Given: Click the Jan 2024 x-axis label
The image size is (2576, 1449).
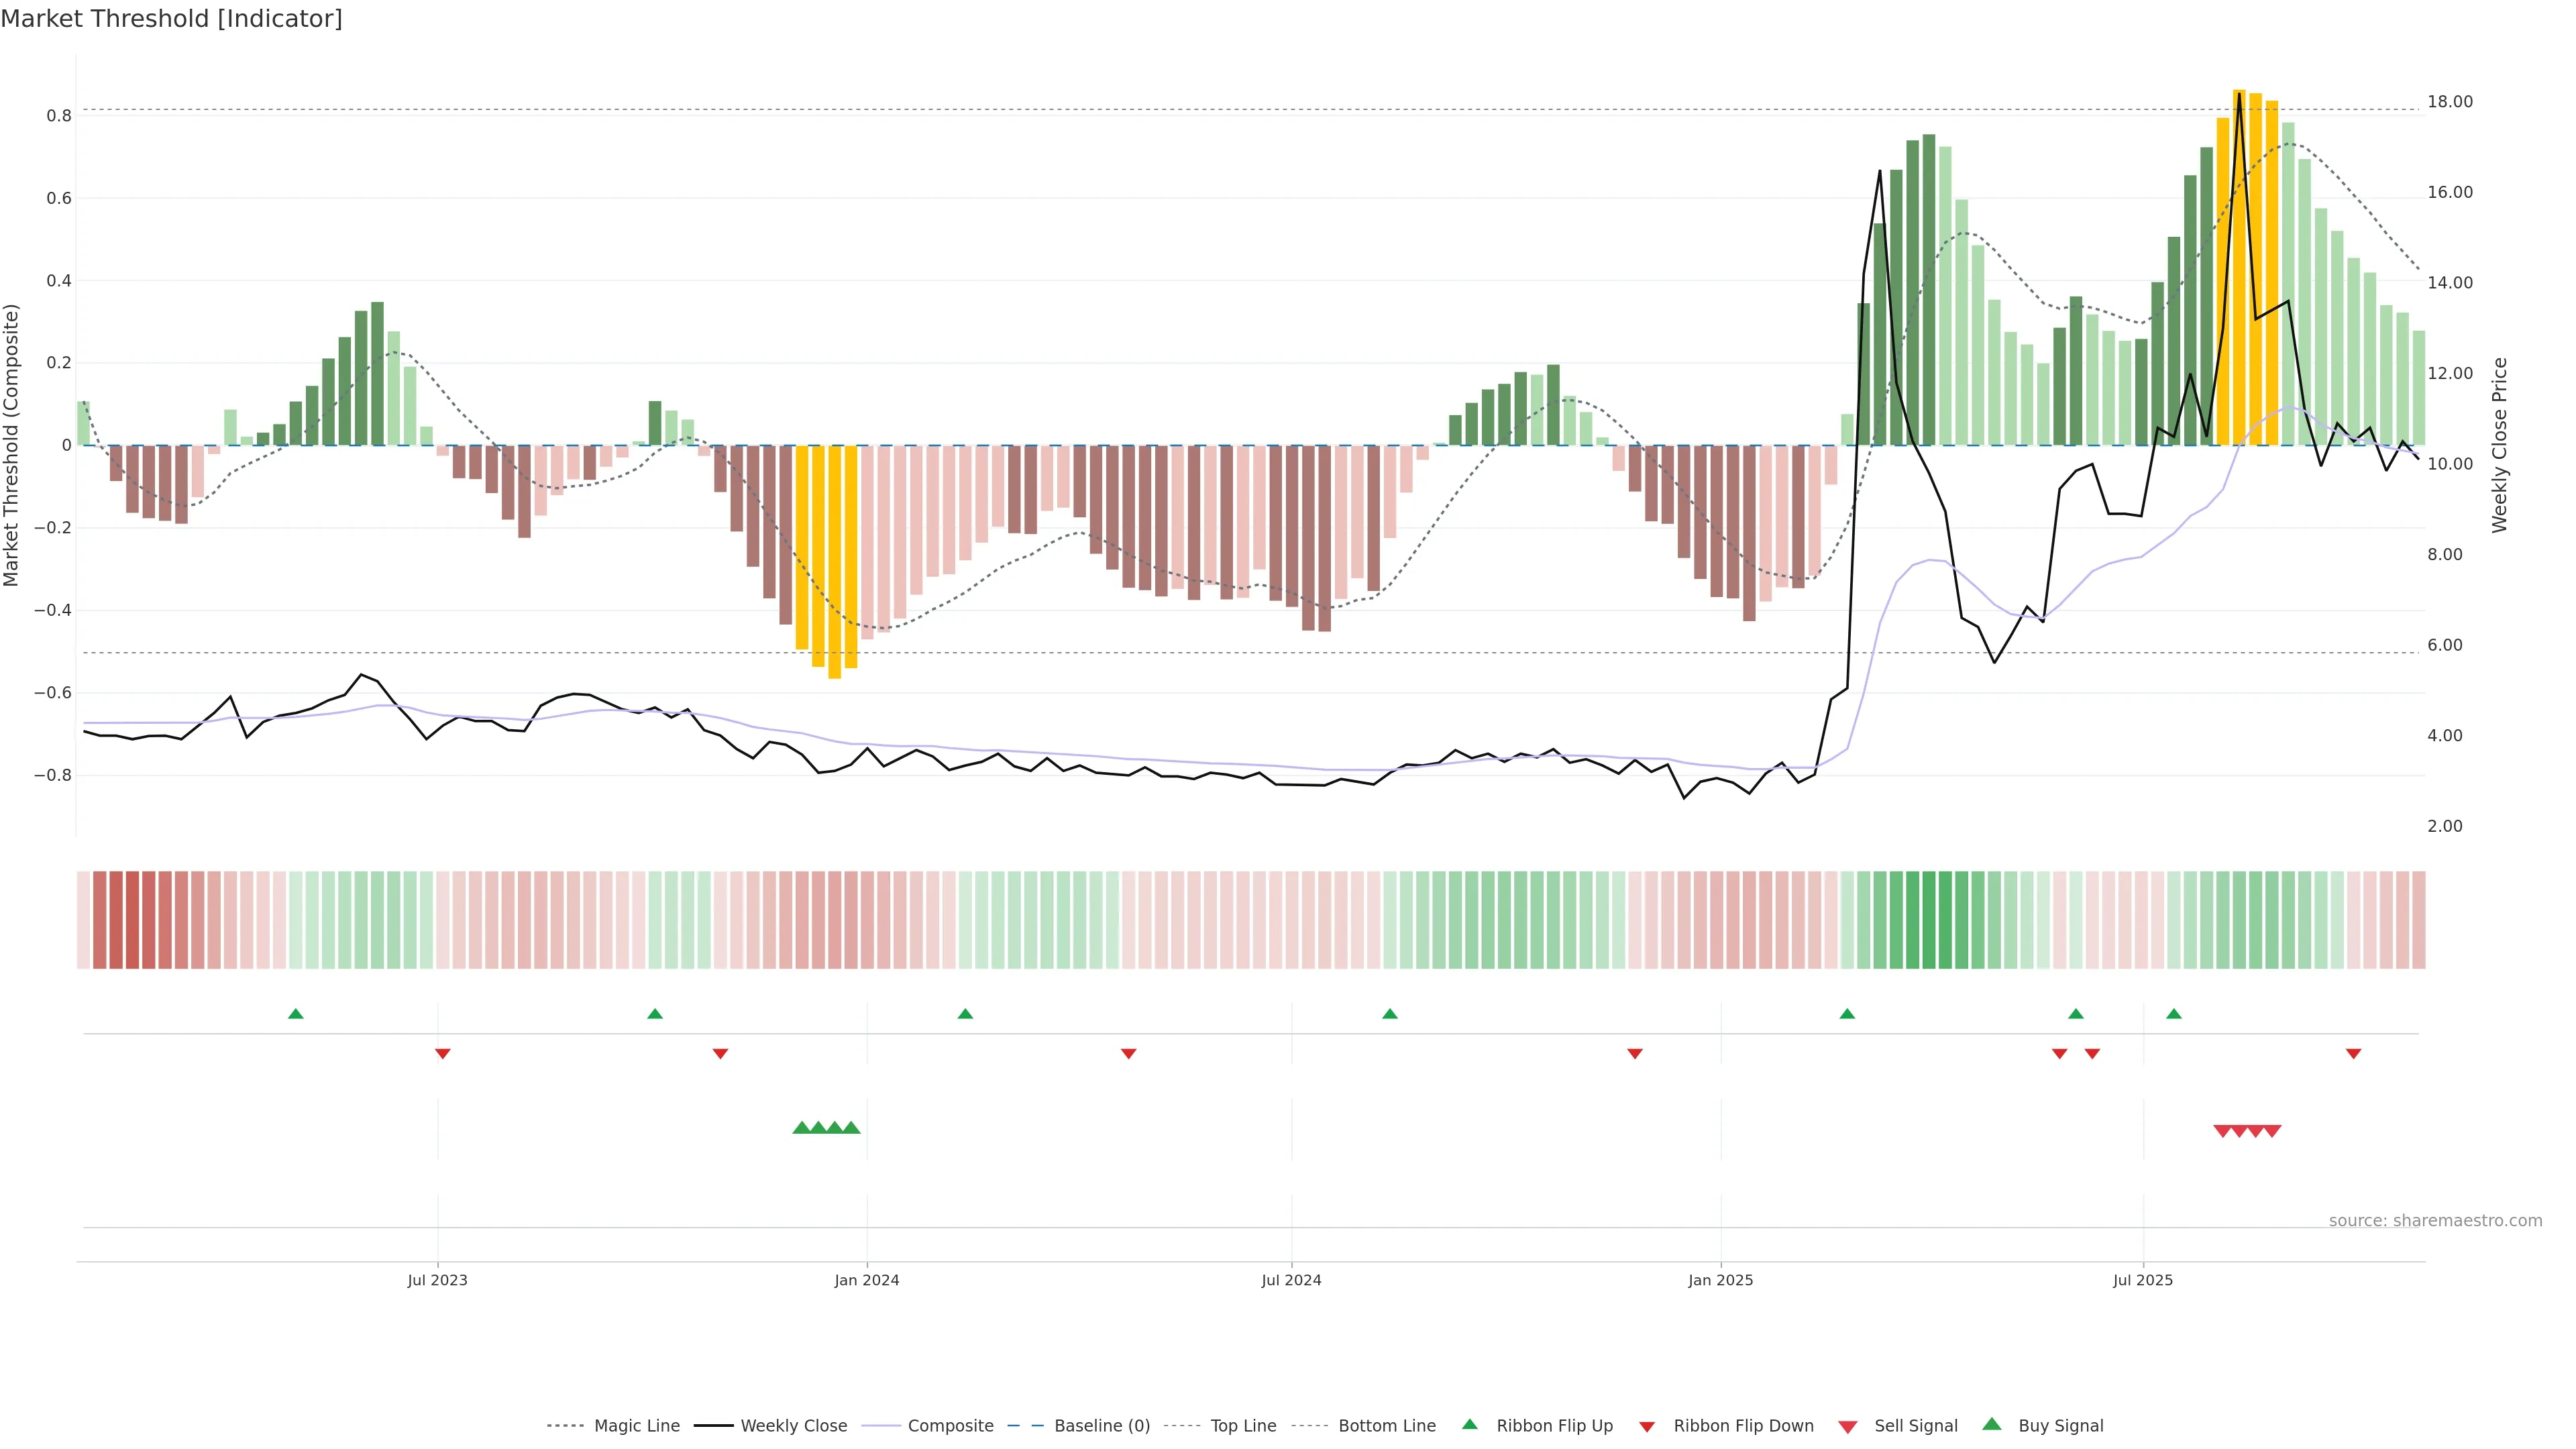Looking at the screenshot, I should [x=867, y=1280].
